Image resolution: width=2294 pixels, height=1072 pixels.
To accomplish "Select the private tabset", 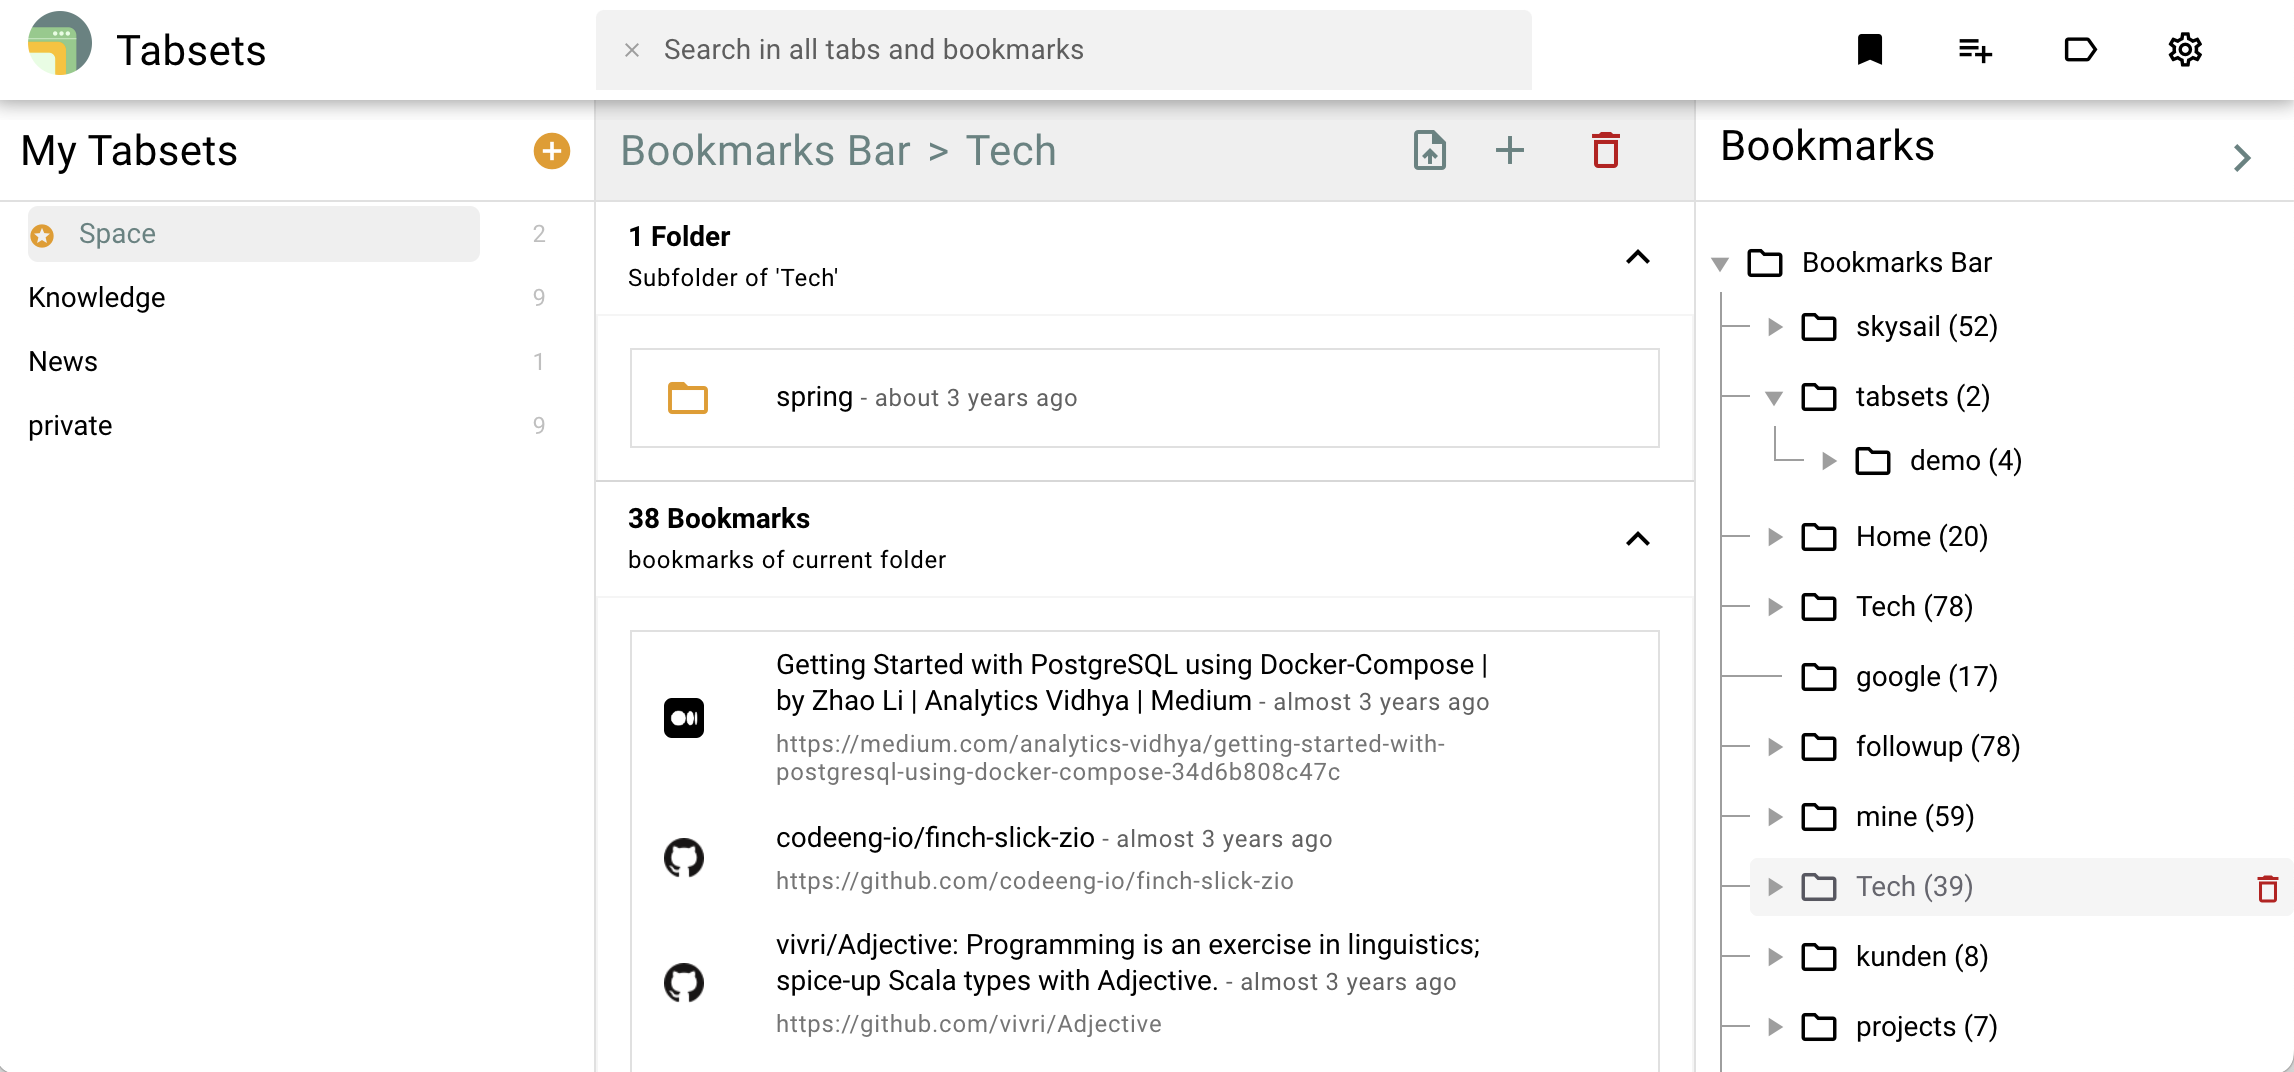I will click(x=70, y=426).
